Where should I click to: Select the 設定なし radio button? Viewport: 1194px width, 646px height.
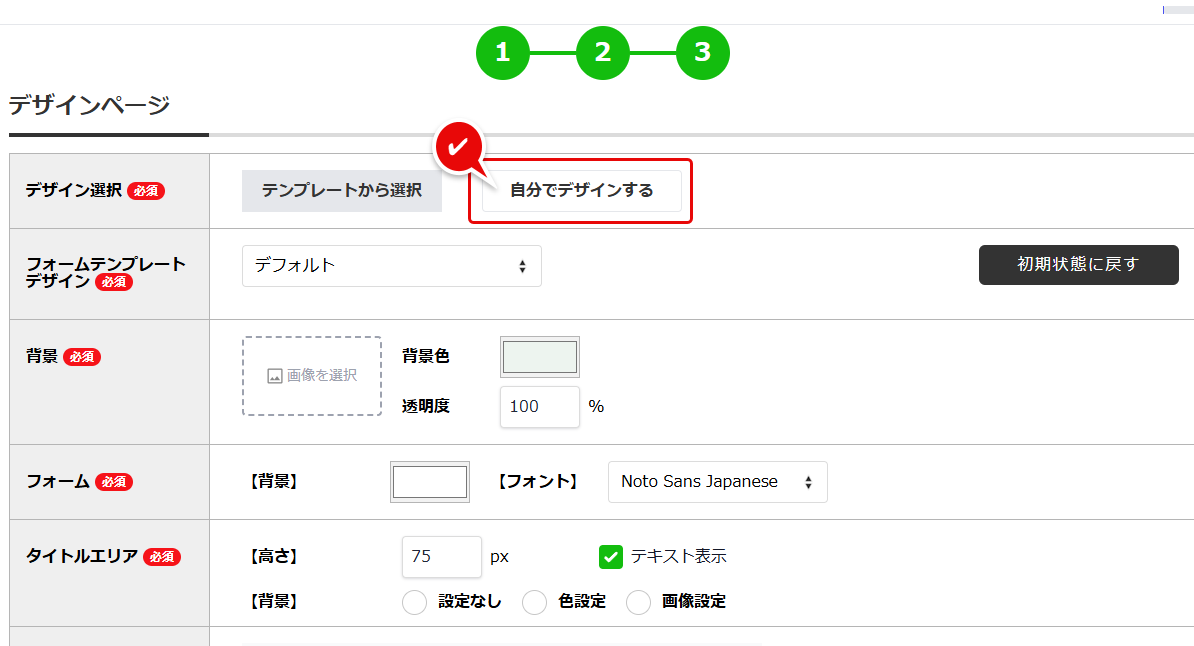pos(414,602)
